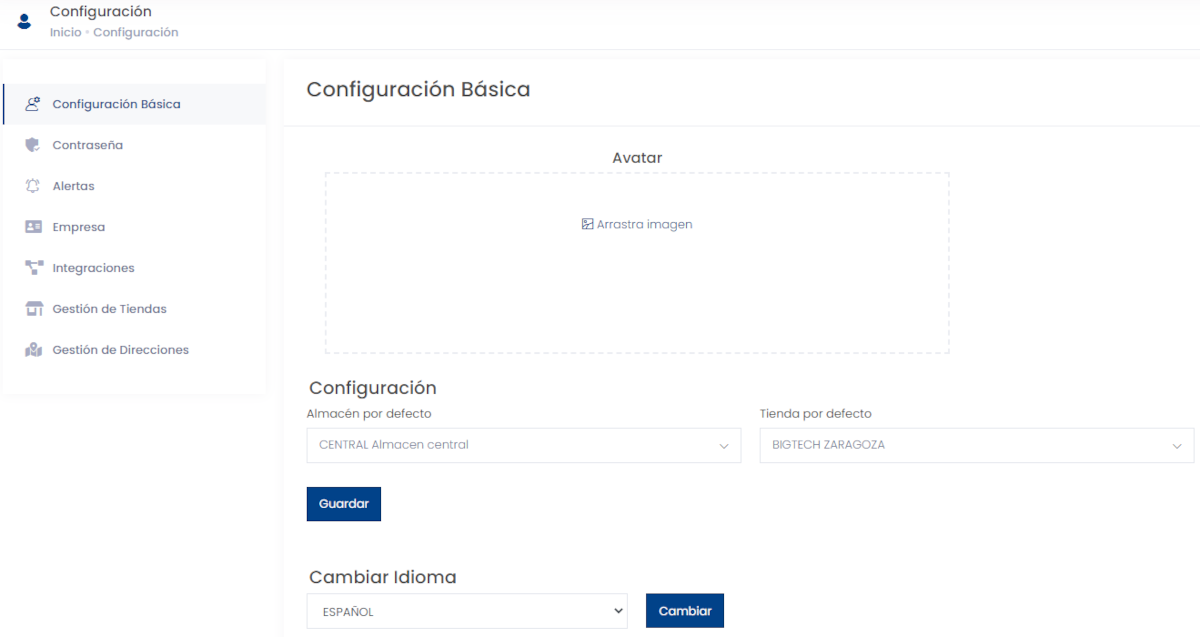This screenshot has height=637, width=1200.
Task: Click the image icon beside Arrastra imagen
Action: 588,224
